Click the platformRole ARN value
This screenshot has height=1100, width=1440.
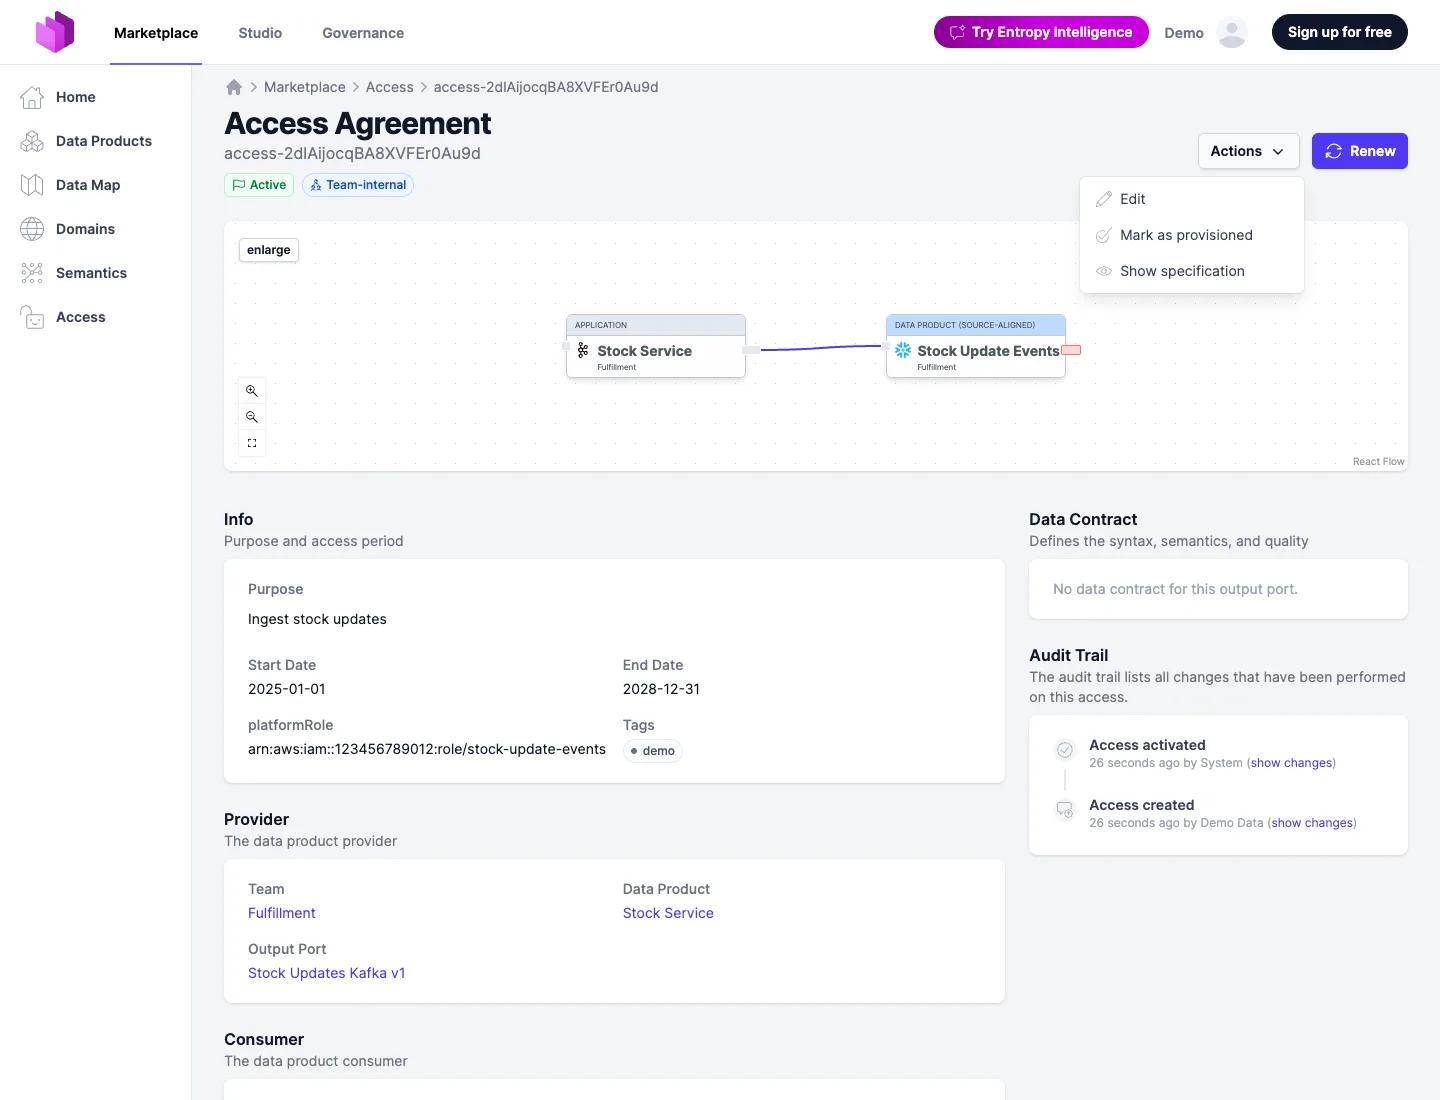point(427,749)
